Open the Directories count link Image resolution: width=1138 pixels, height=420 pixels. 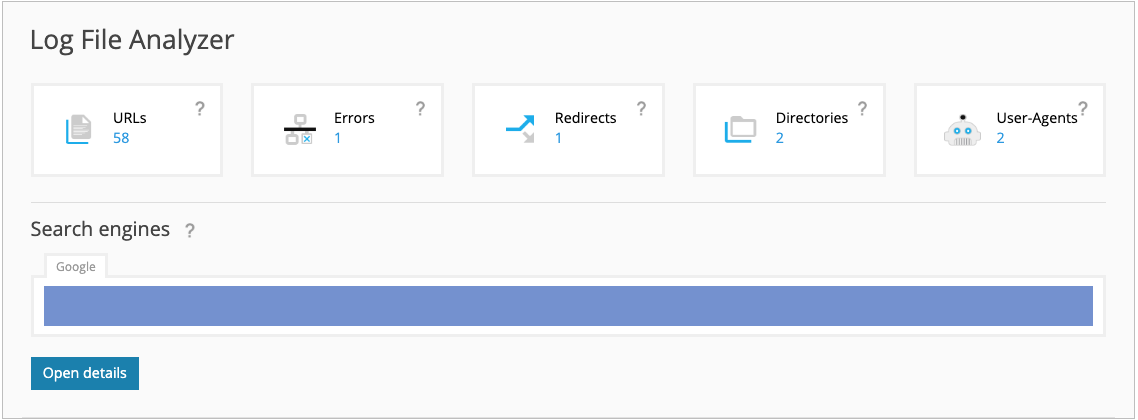779,138
